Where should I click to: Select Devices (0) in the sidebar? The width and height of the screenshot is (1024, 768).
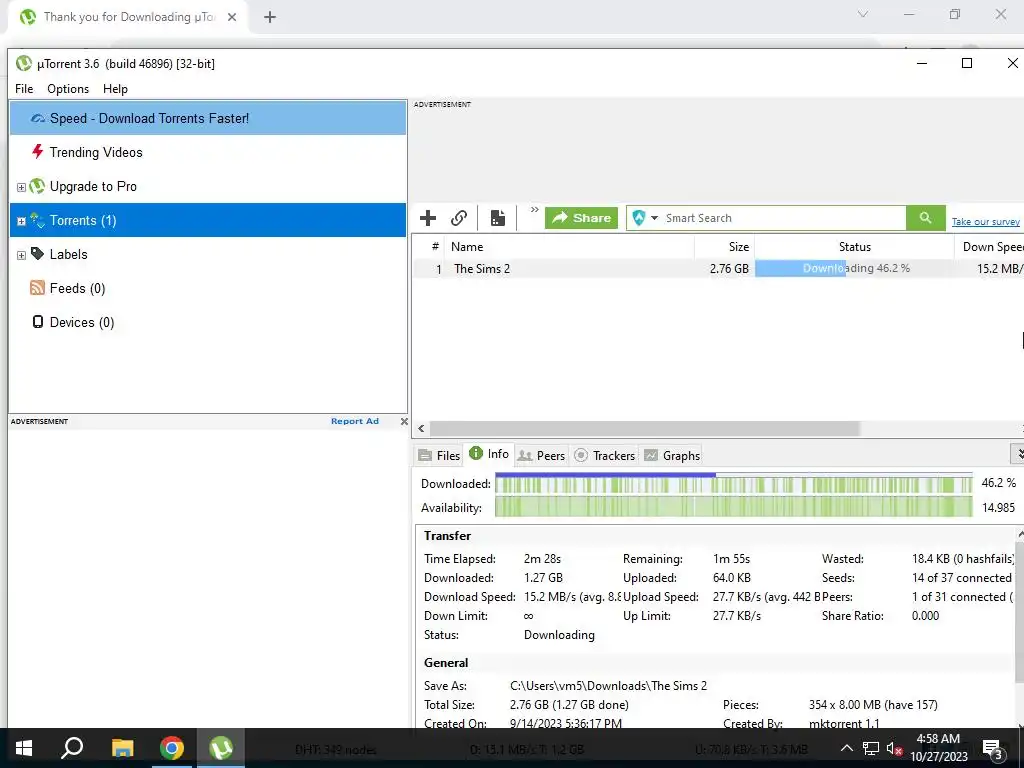[82, 322]
